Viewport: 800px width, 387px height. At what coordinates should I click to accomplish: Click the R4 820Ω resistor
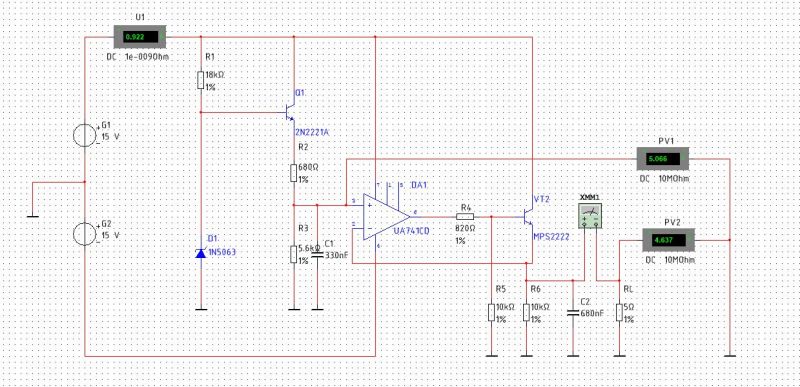point(464,216)
